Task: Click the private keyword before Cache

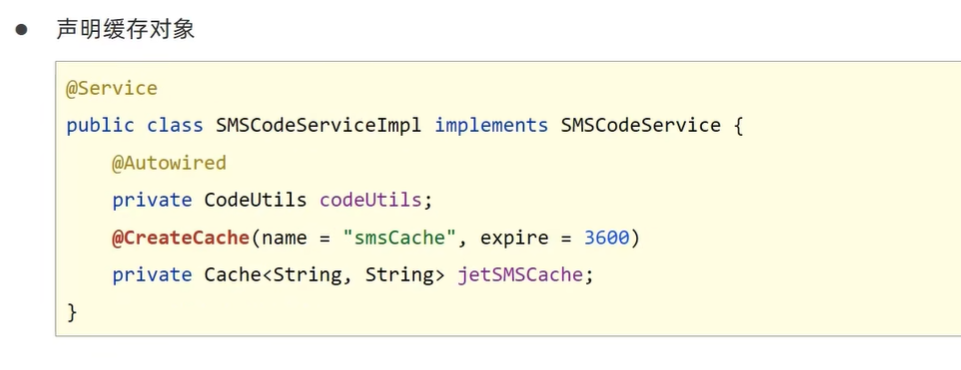Action: (x=152, y=276)
